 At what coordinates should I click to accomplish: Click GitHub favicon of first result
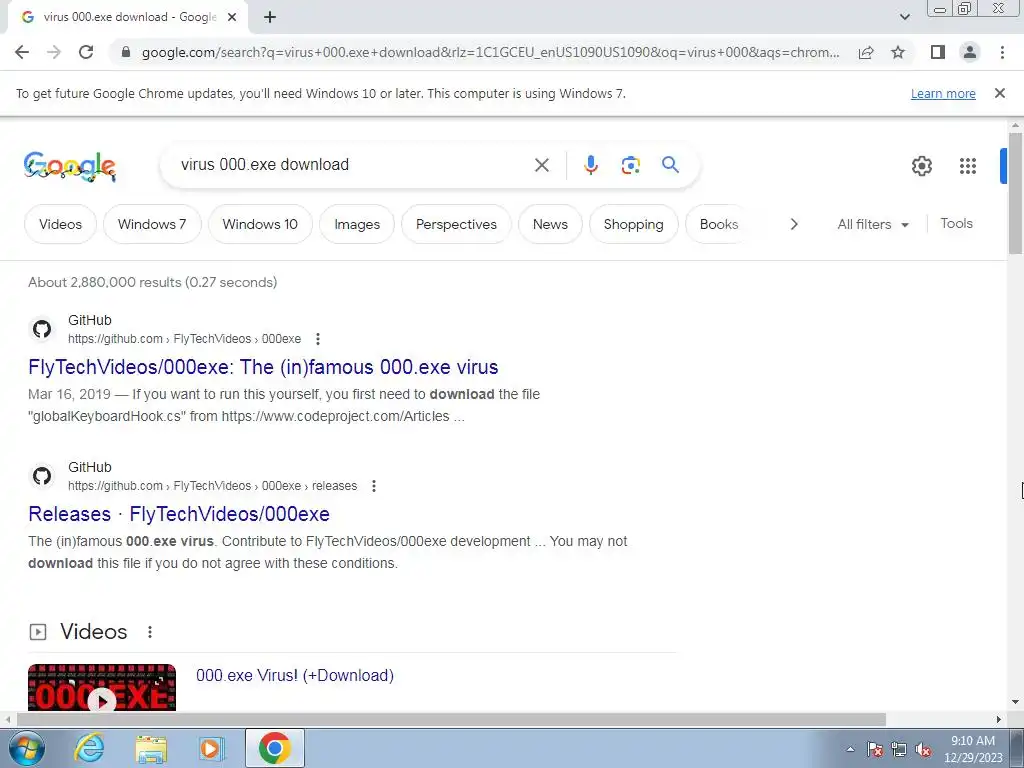point(42,329)
